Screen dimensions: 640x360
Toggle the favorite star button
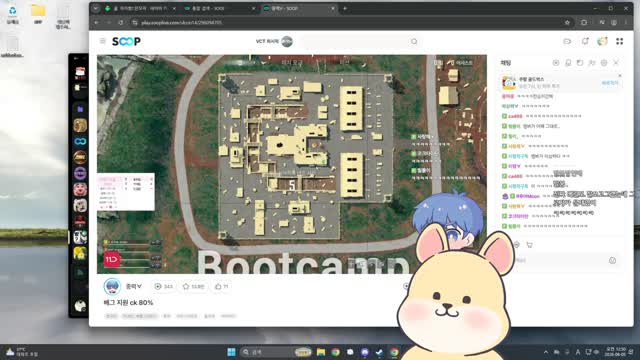tap(193, 287)
